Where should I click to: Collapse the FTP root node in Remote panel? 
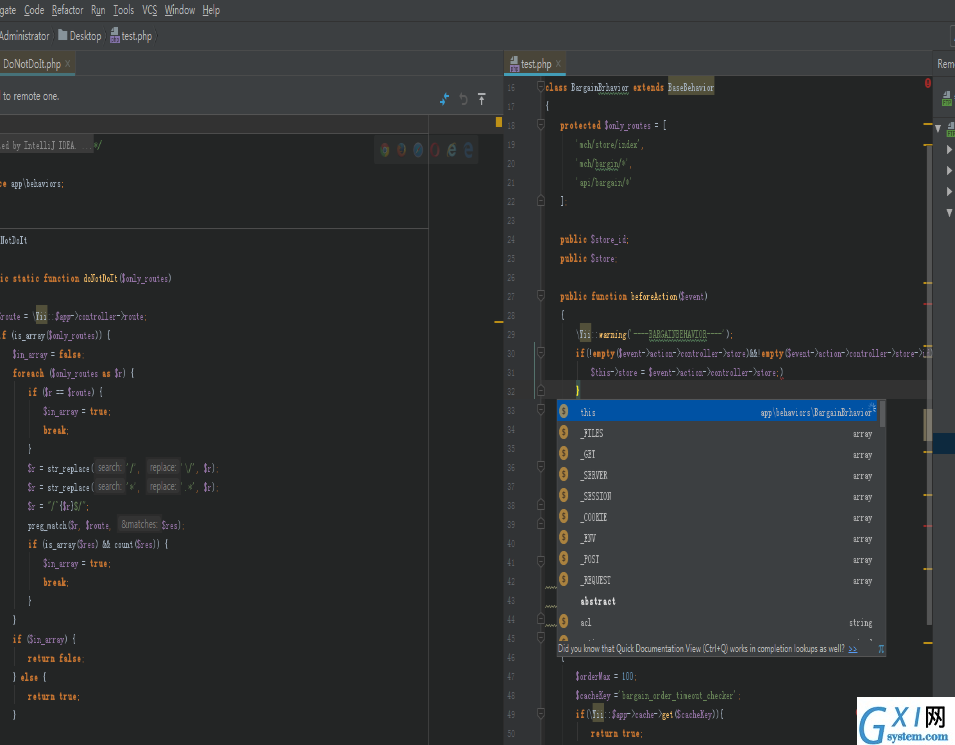point(938,129)
